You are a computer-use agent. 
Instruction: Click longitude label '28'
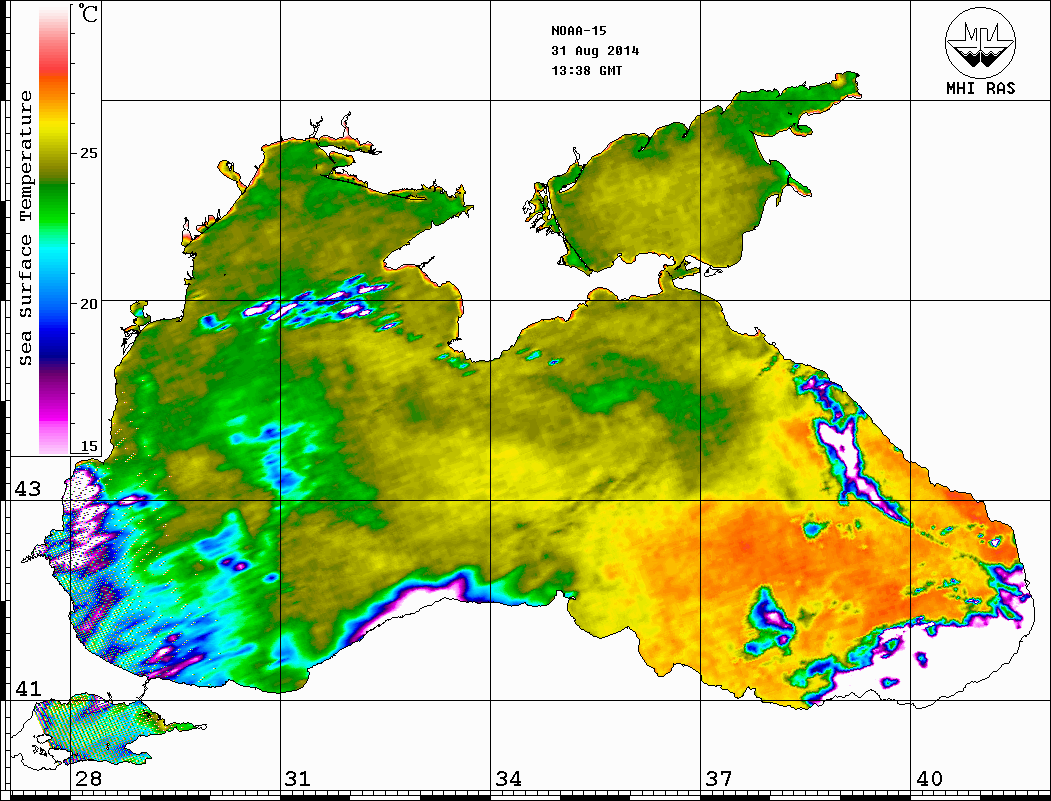(88, 779)
